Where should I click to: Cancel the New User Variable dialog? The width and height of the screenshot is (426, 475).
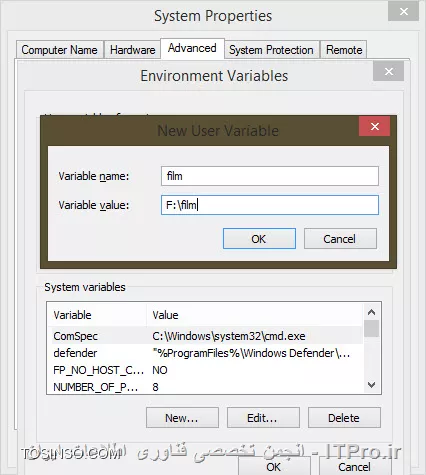pos(340,239)
